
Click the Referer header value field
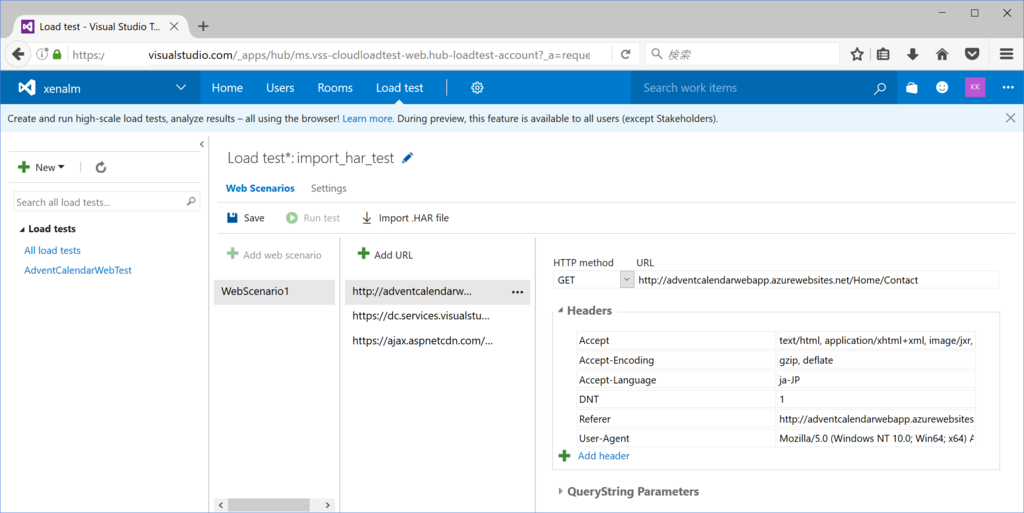[876, 419]
